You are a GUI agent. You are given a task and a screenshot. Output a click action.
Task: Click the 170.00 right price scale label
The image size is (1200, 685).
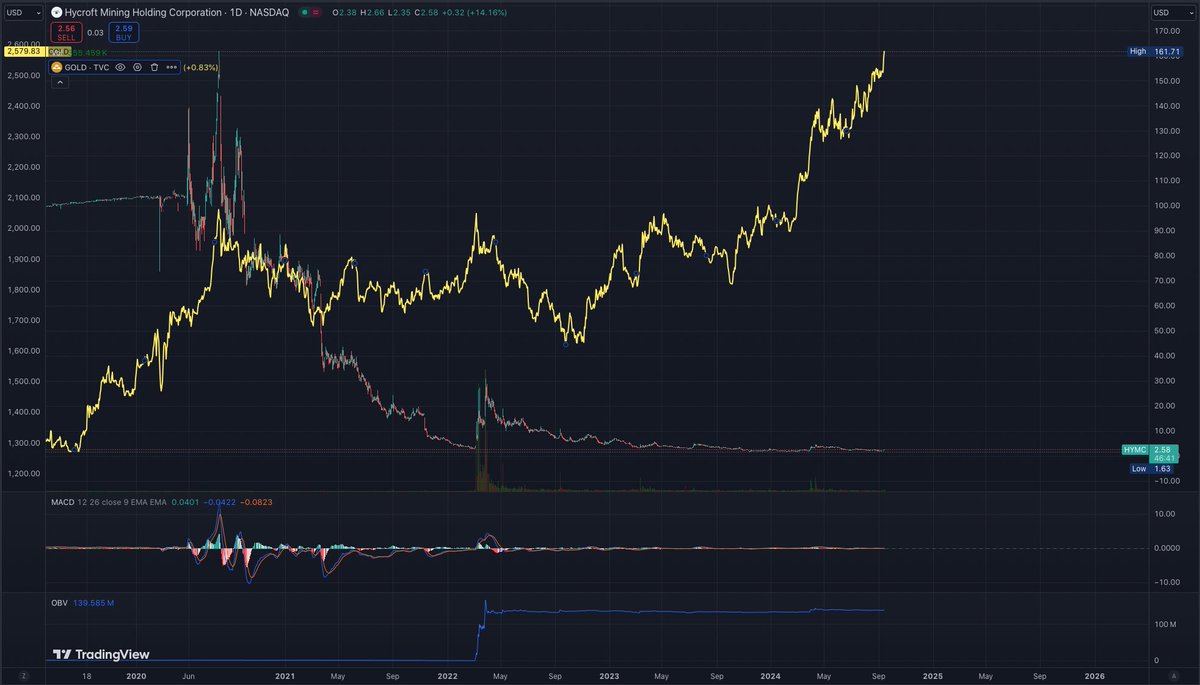point(1166,30)
